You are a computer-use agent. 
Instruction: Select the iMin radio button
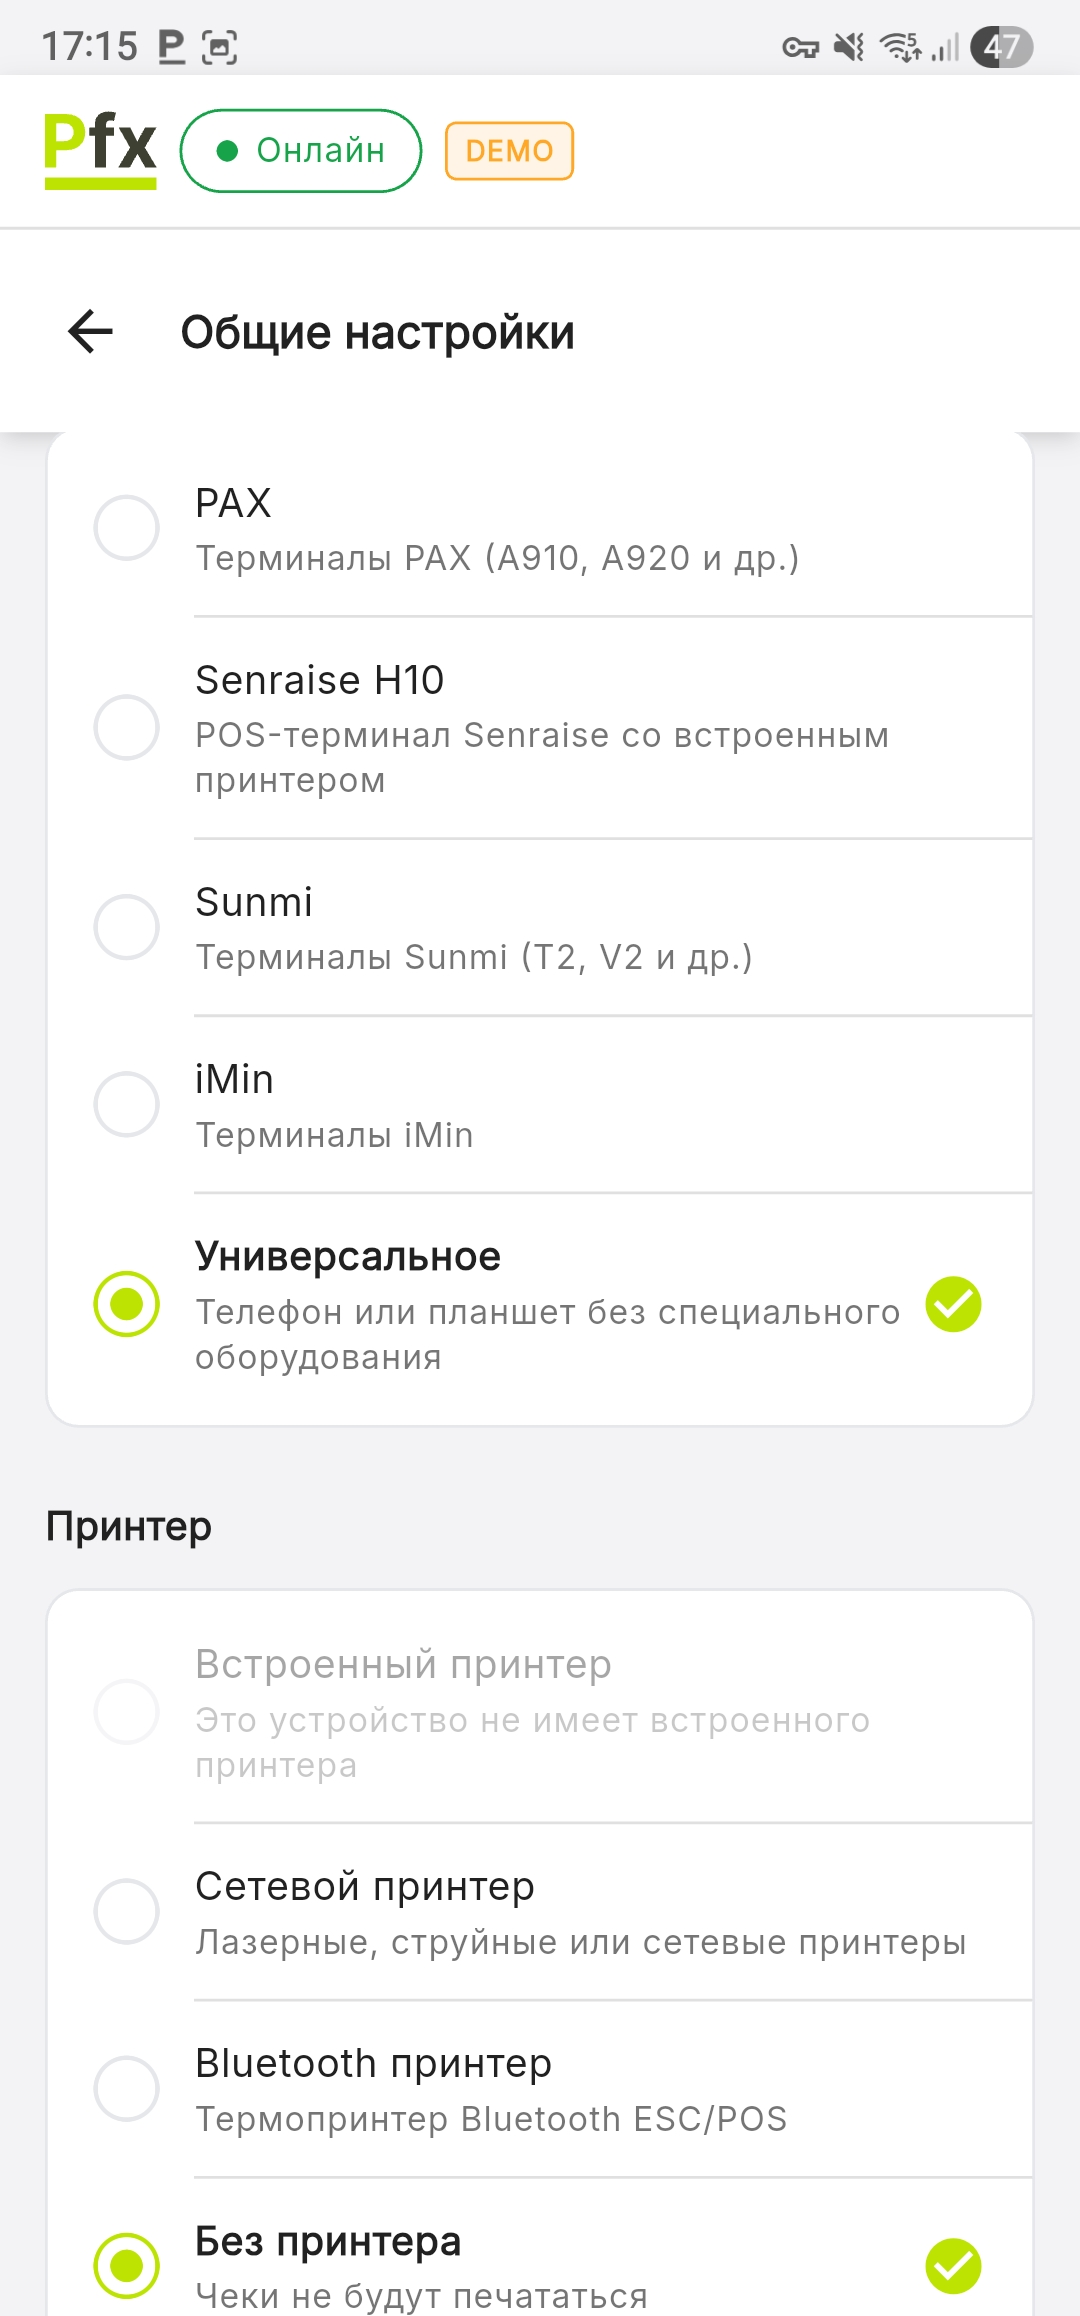(x=127, y=1105)
